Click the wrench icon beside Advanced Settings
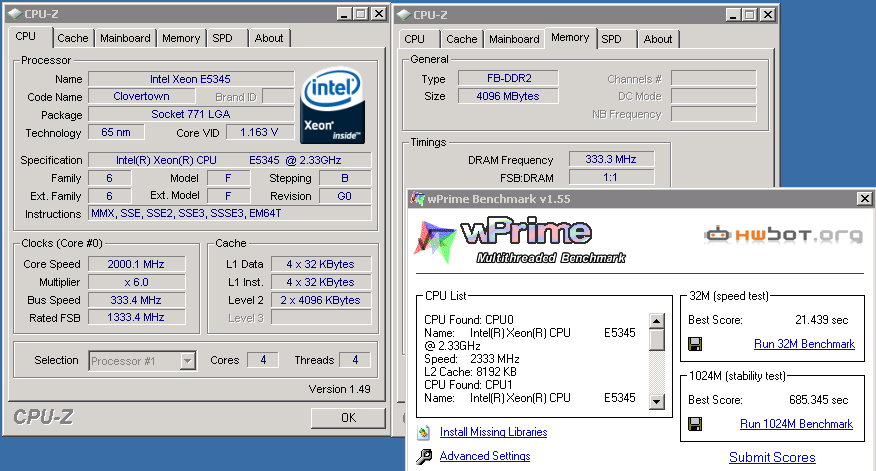The width and height of the screenshot is (876, 471). [x=424, y=456]
